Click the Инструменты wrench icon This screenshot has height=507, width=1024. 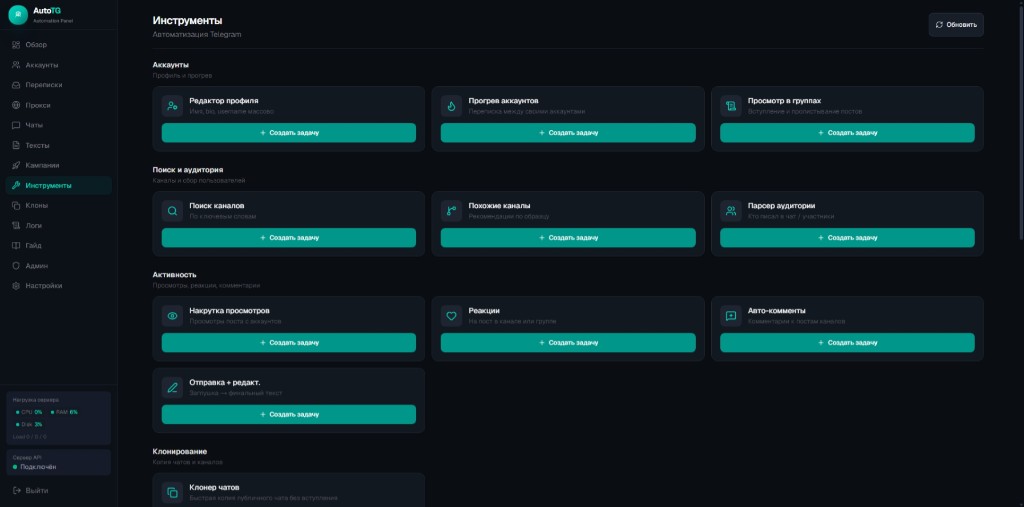tap(16, 186)
